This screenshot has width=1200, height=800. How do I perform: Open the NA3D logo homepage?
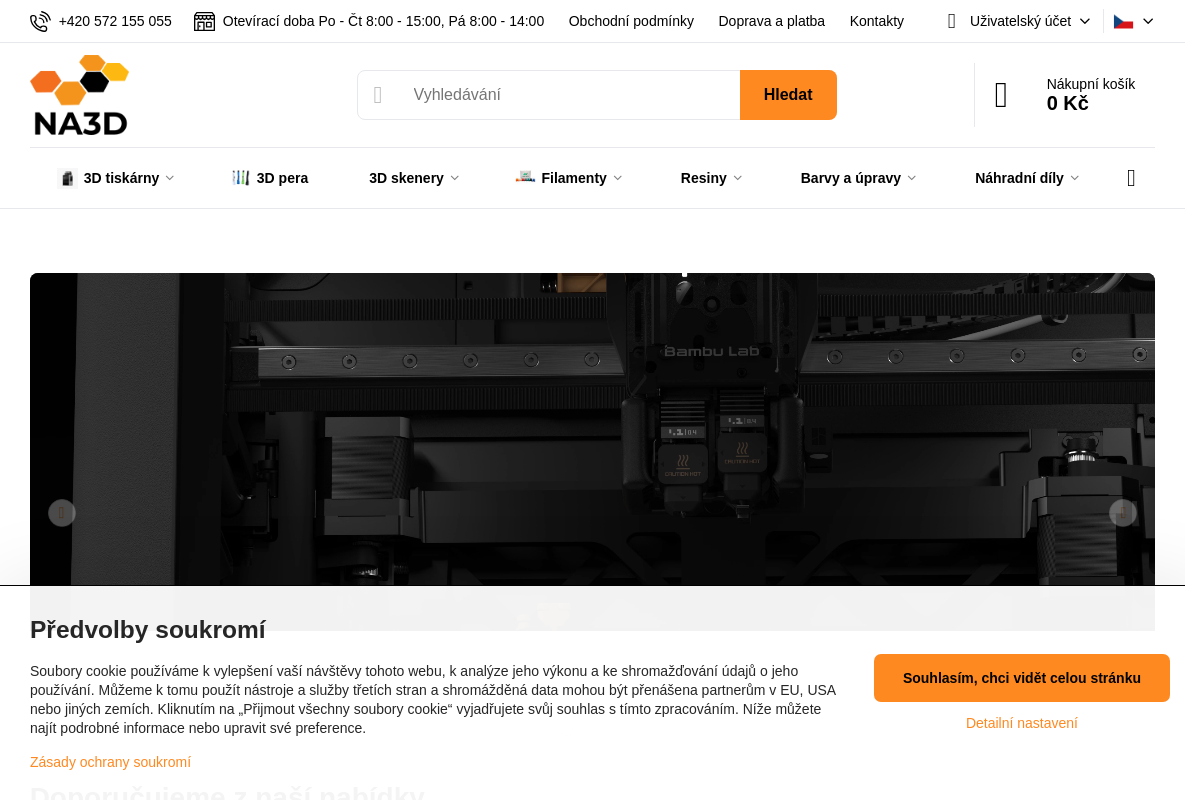point(80,95)
